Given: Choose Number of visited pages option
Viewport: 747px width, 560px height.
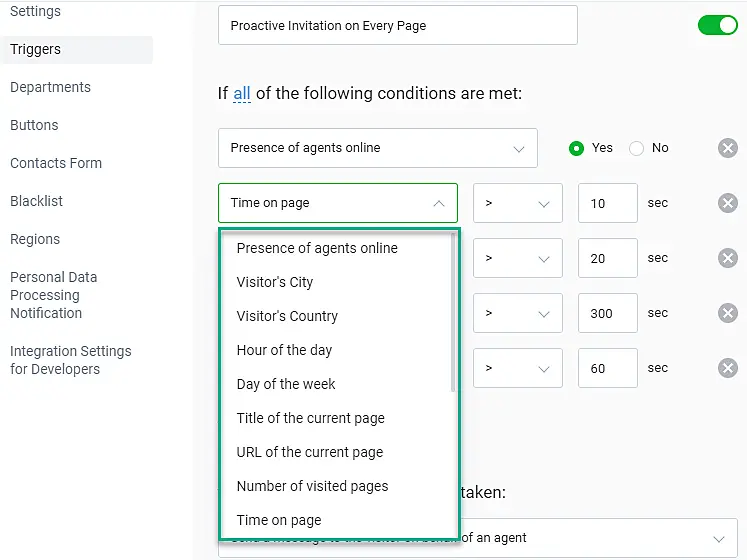Looking at the screenshot, I should tap(312, 486).
